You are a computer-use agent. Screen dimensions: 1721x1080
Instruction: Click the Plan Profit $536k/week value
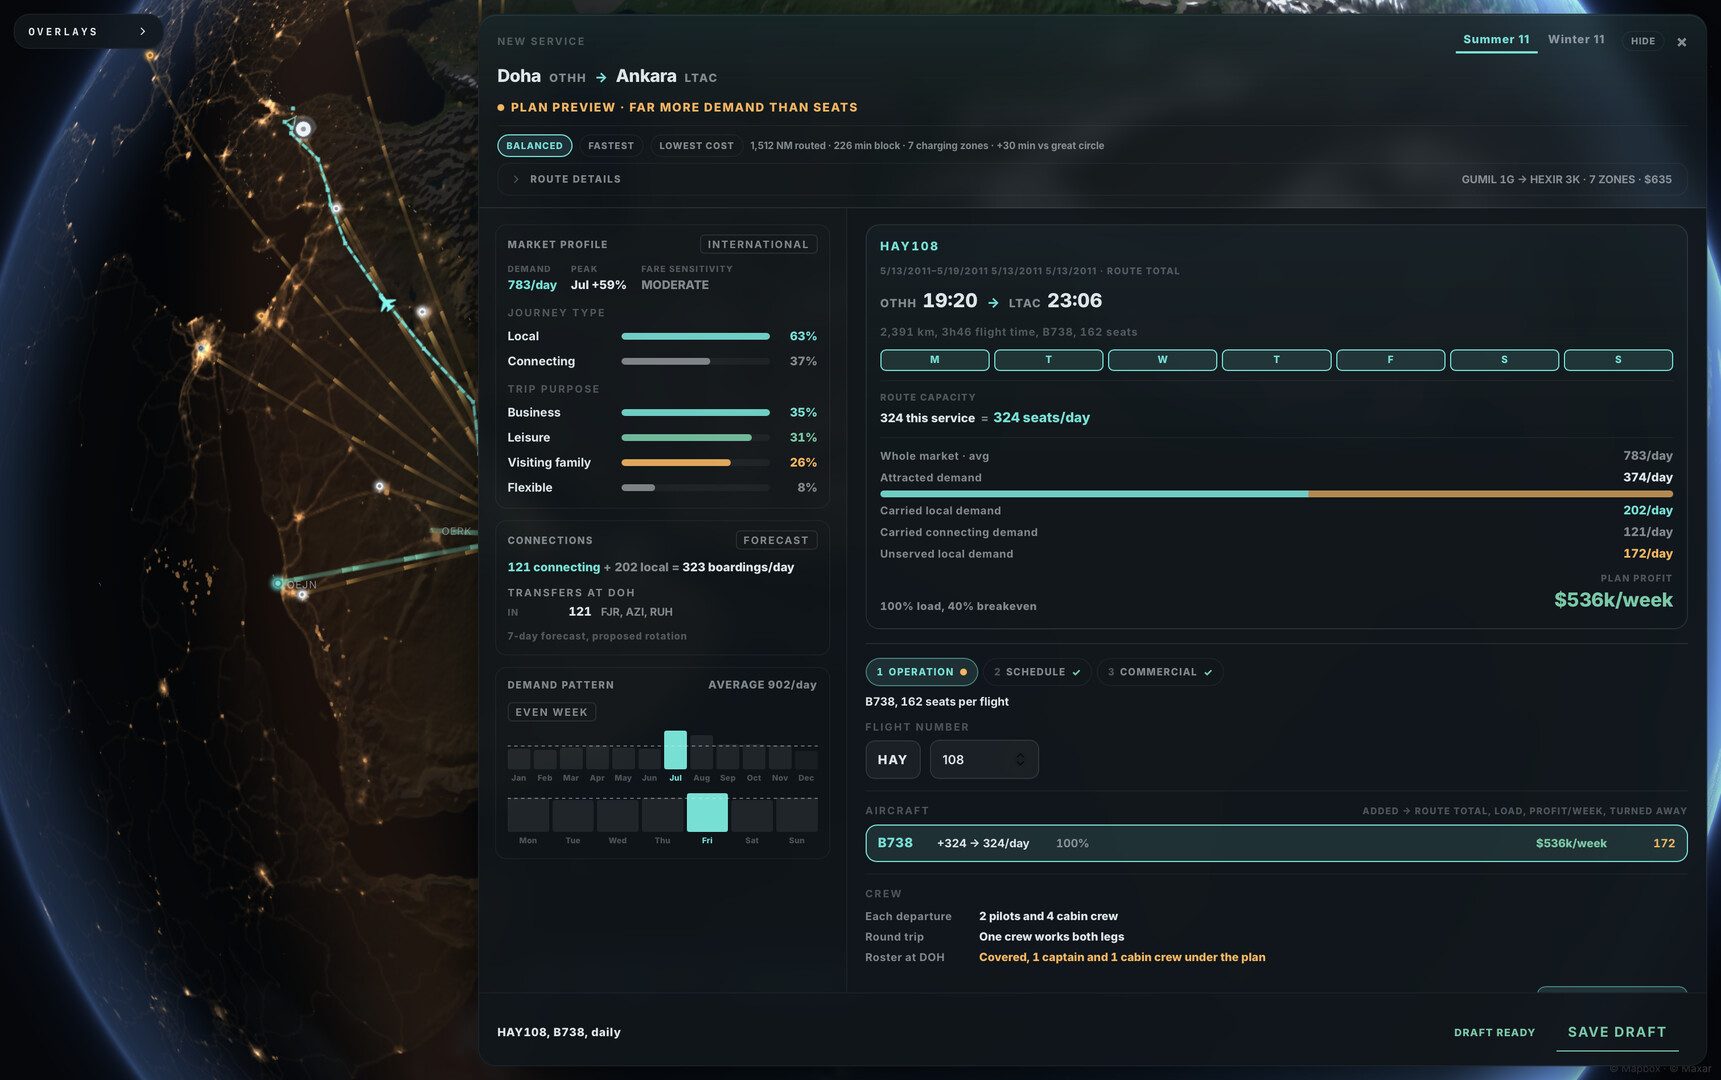(x=1613, y=600)
